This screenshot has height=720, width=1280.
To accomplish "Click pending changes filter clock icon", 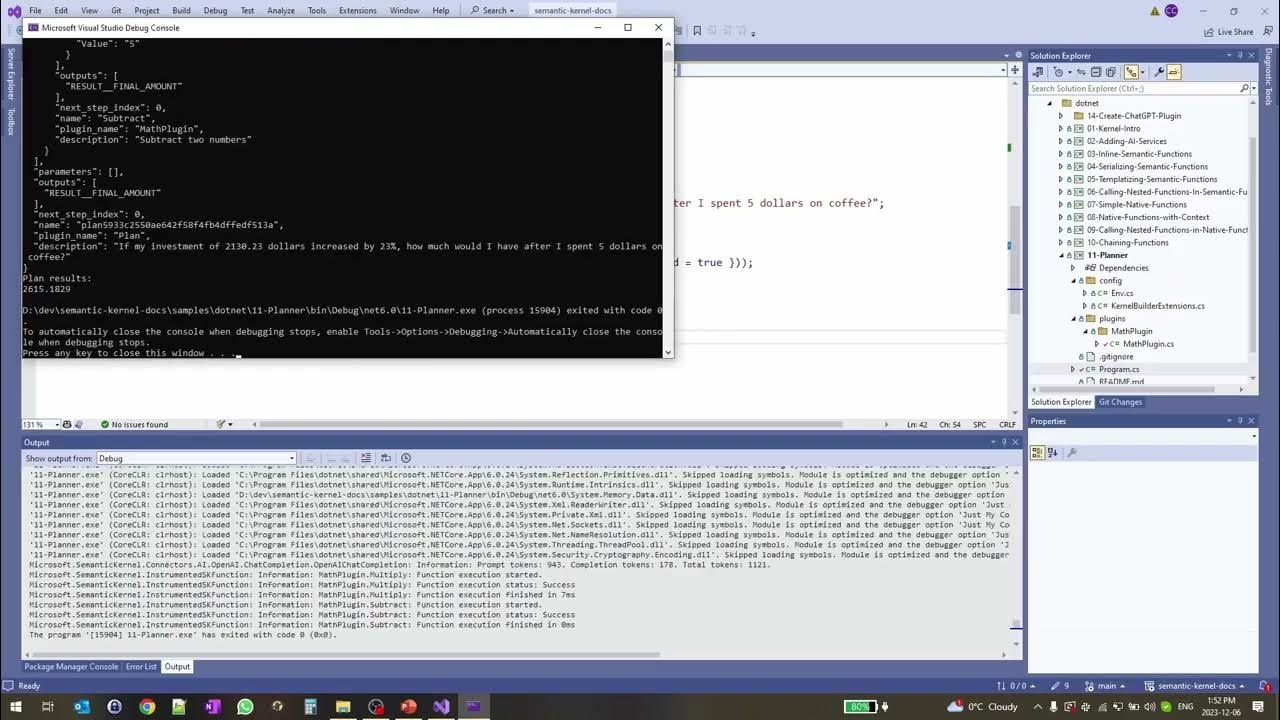I will point(1058,72).
